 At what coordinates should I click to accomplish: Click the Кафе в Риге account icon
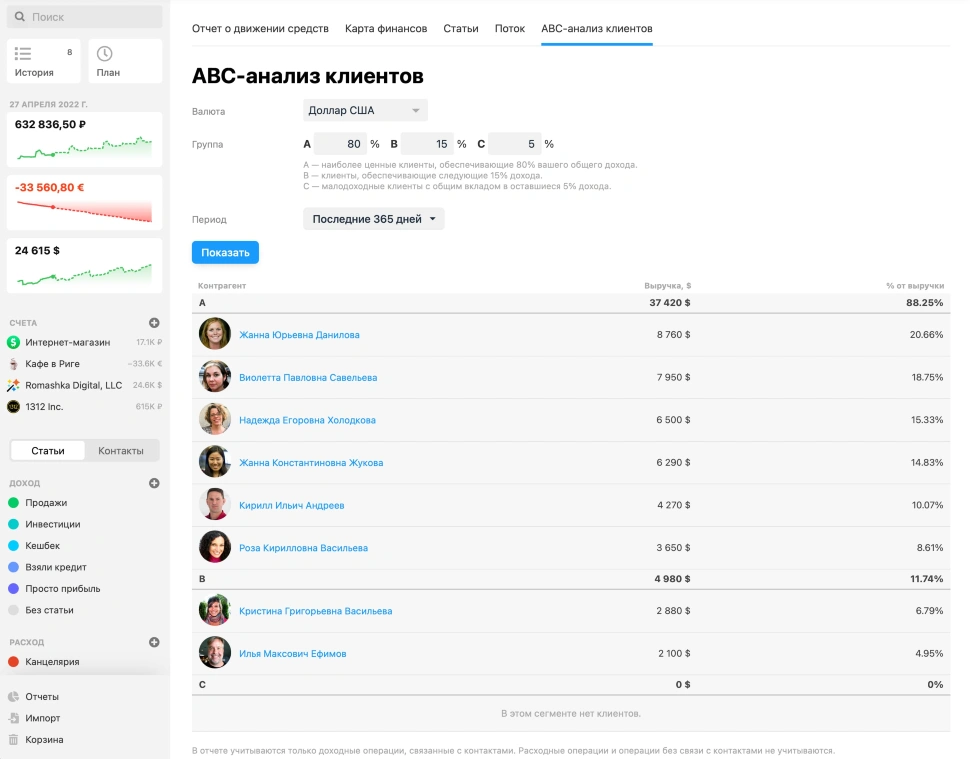click(14, 364)
